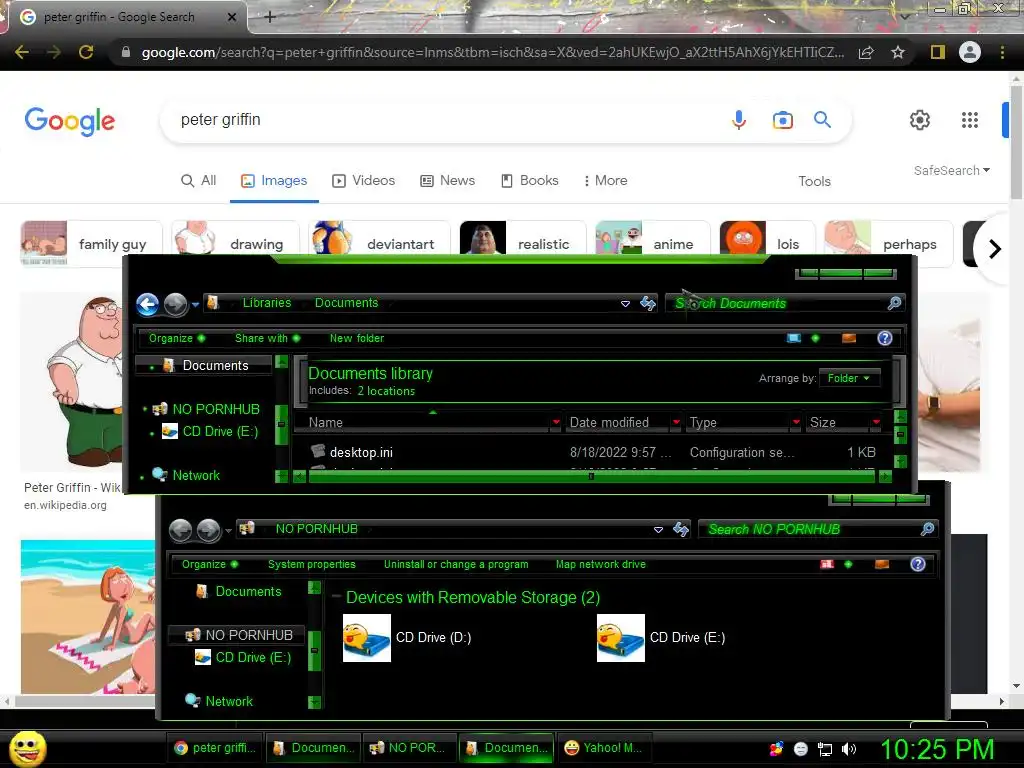Viewport: 1024px width, 768px height.
Task: Open Organize menu in Documents window
Action: click(176, 338)
